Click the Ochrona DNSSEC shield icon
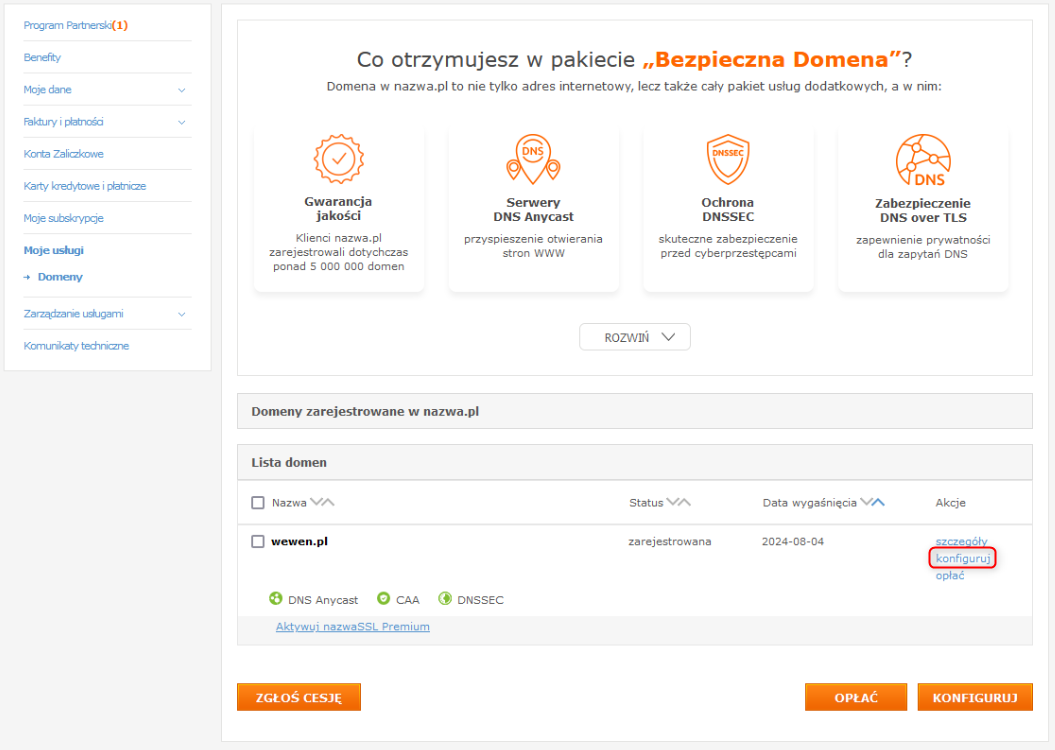 (728, 159)
